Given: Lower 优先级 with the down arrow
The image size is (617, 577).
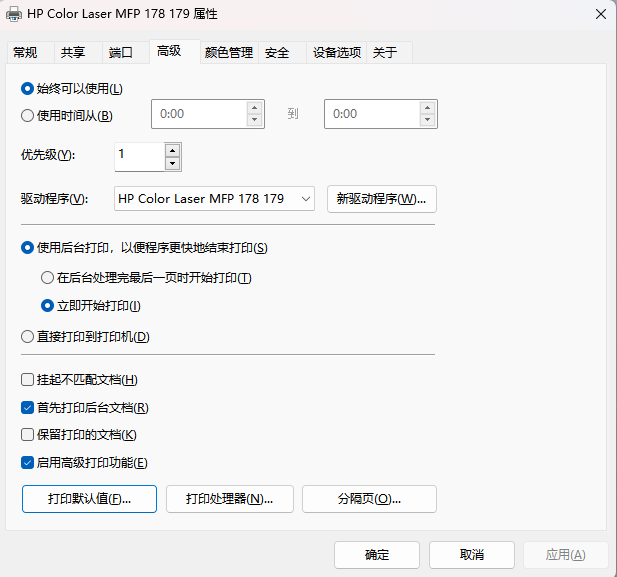Looking at the screenshot, I should coord(173,163).
